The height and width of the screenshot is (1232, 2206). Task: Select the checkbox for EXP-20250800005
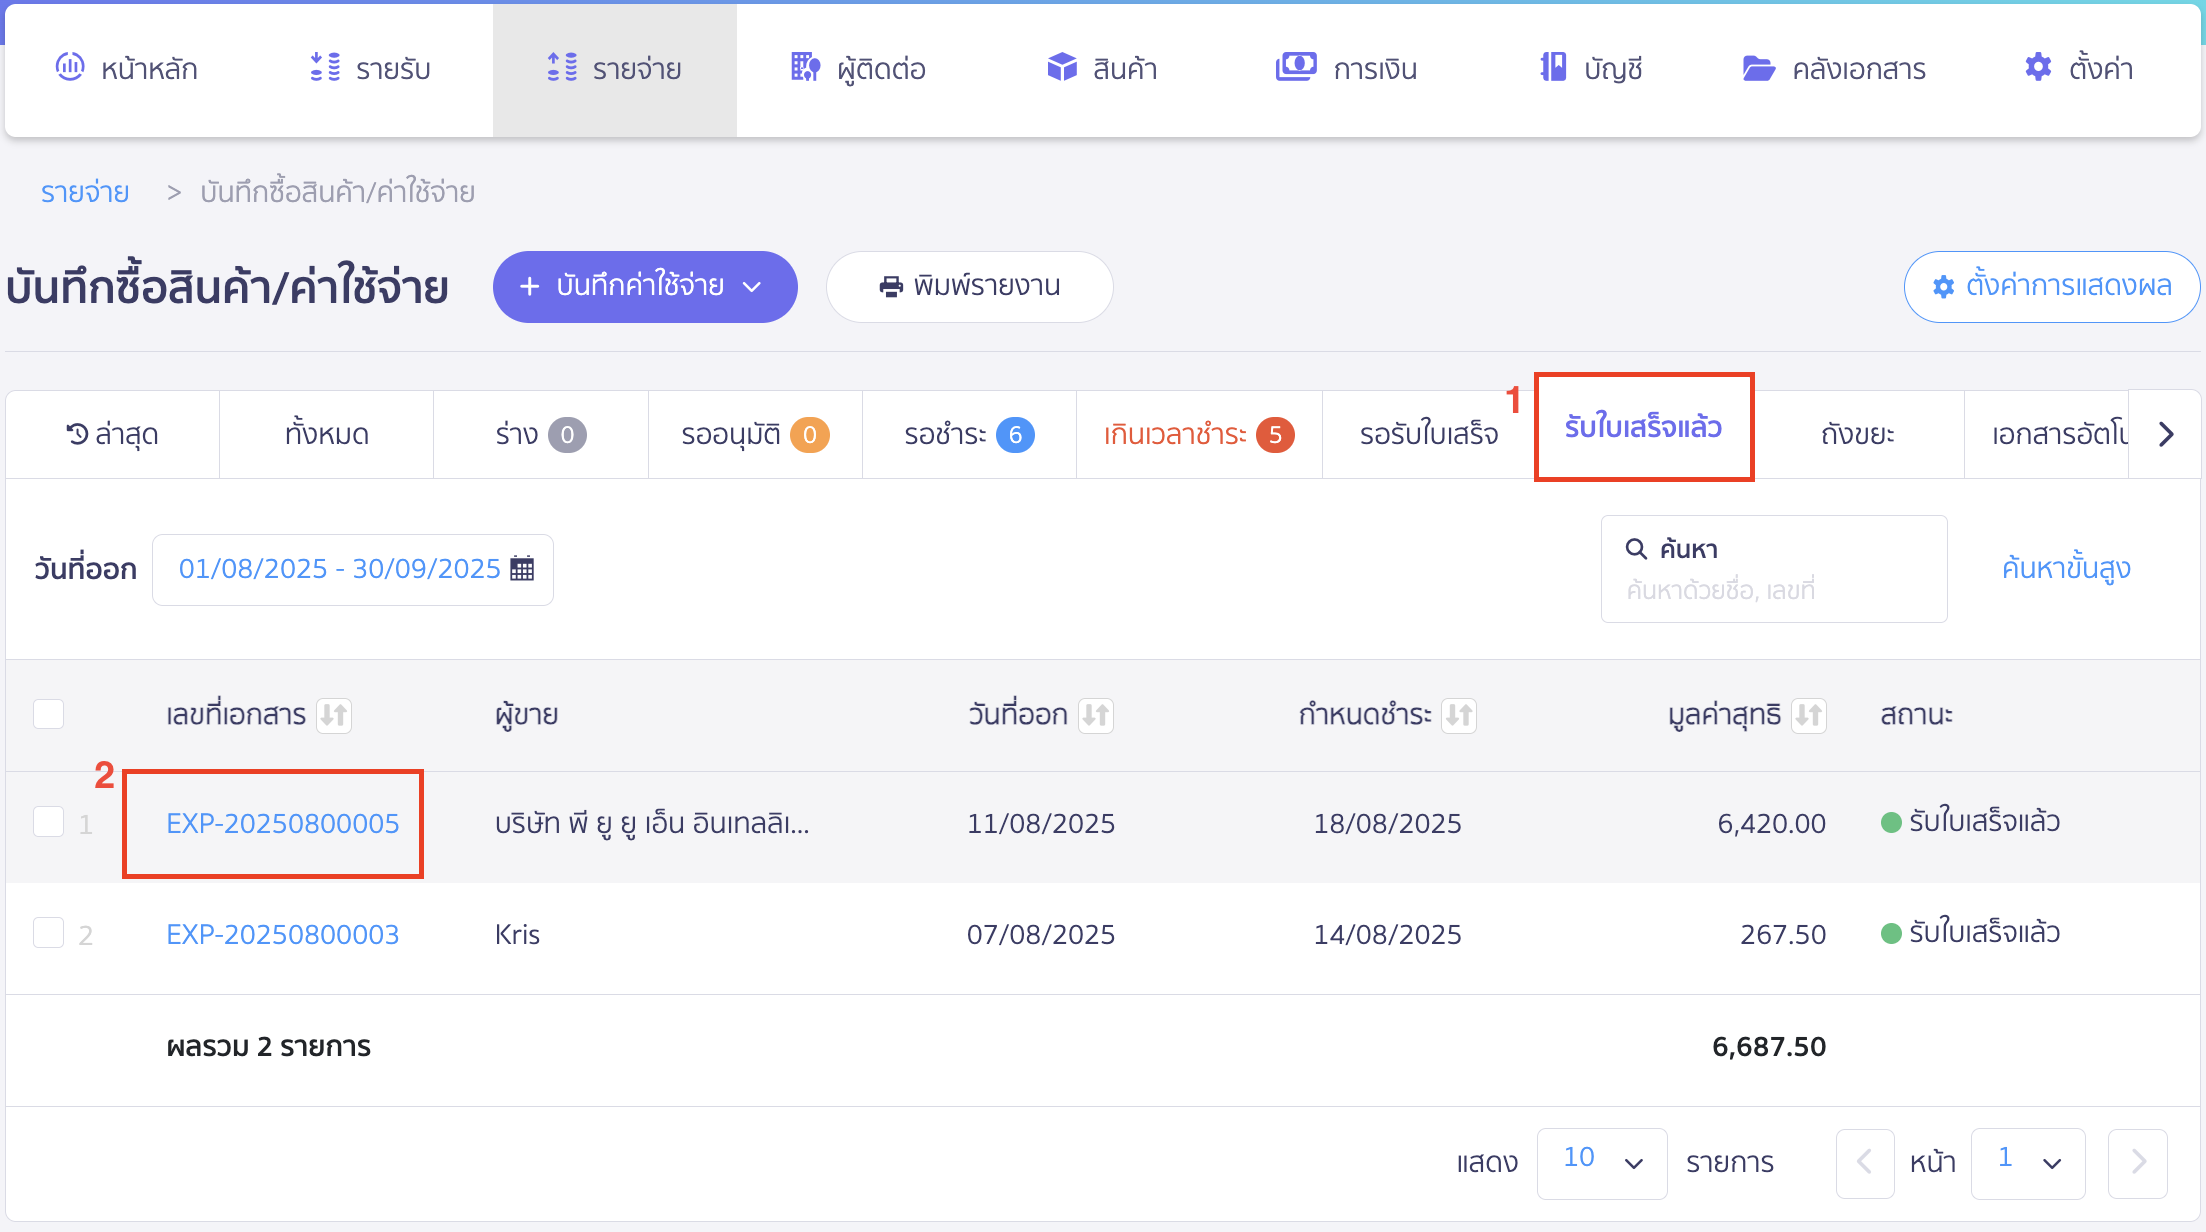(x=48, y=822)
